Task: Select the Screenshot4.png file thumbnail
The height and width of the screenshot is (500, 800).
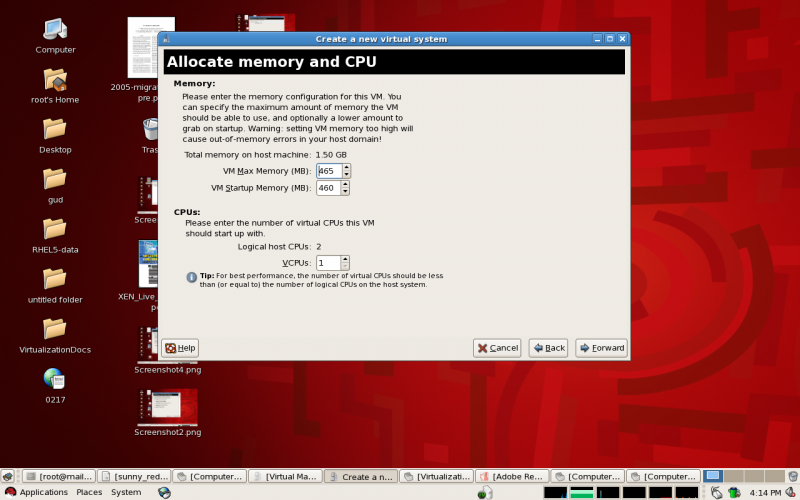Action: pos(148,344)
